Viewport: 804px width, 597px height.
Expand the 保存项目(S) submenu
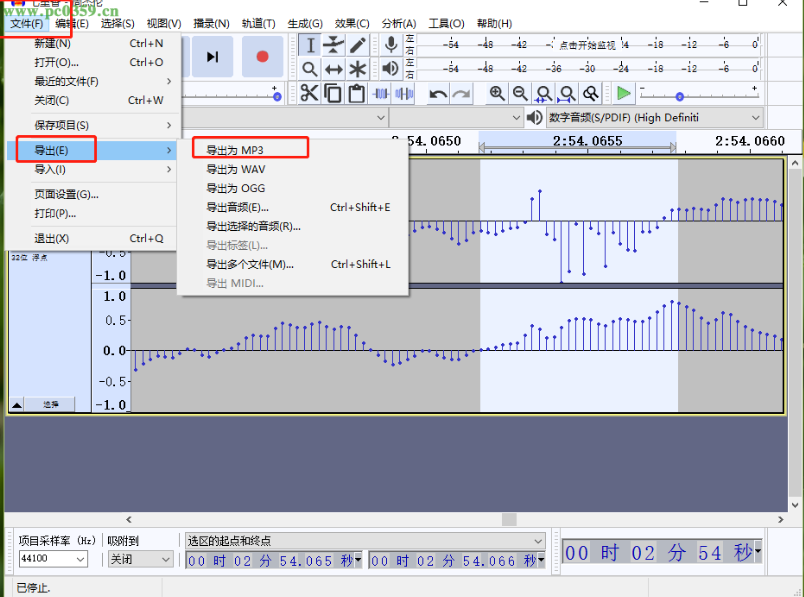[94, 125]
